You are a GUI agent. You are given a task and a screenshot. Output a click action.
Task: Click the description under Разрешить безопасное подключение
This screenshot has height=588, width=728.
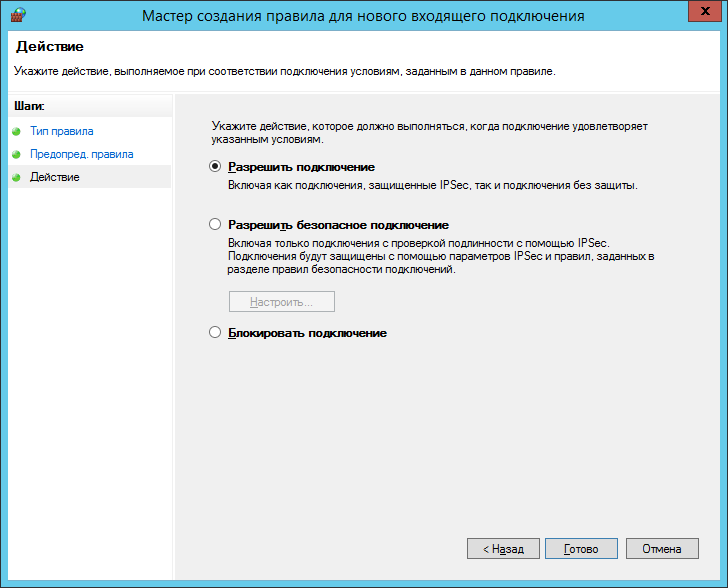pyautogui.click(x=440, y=257)
